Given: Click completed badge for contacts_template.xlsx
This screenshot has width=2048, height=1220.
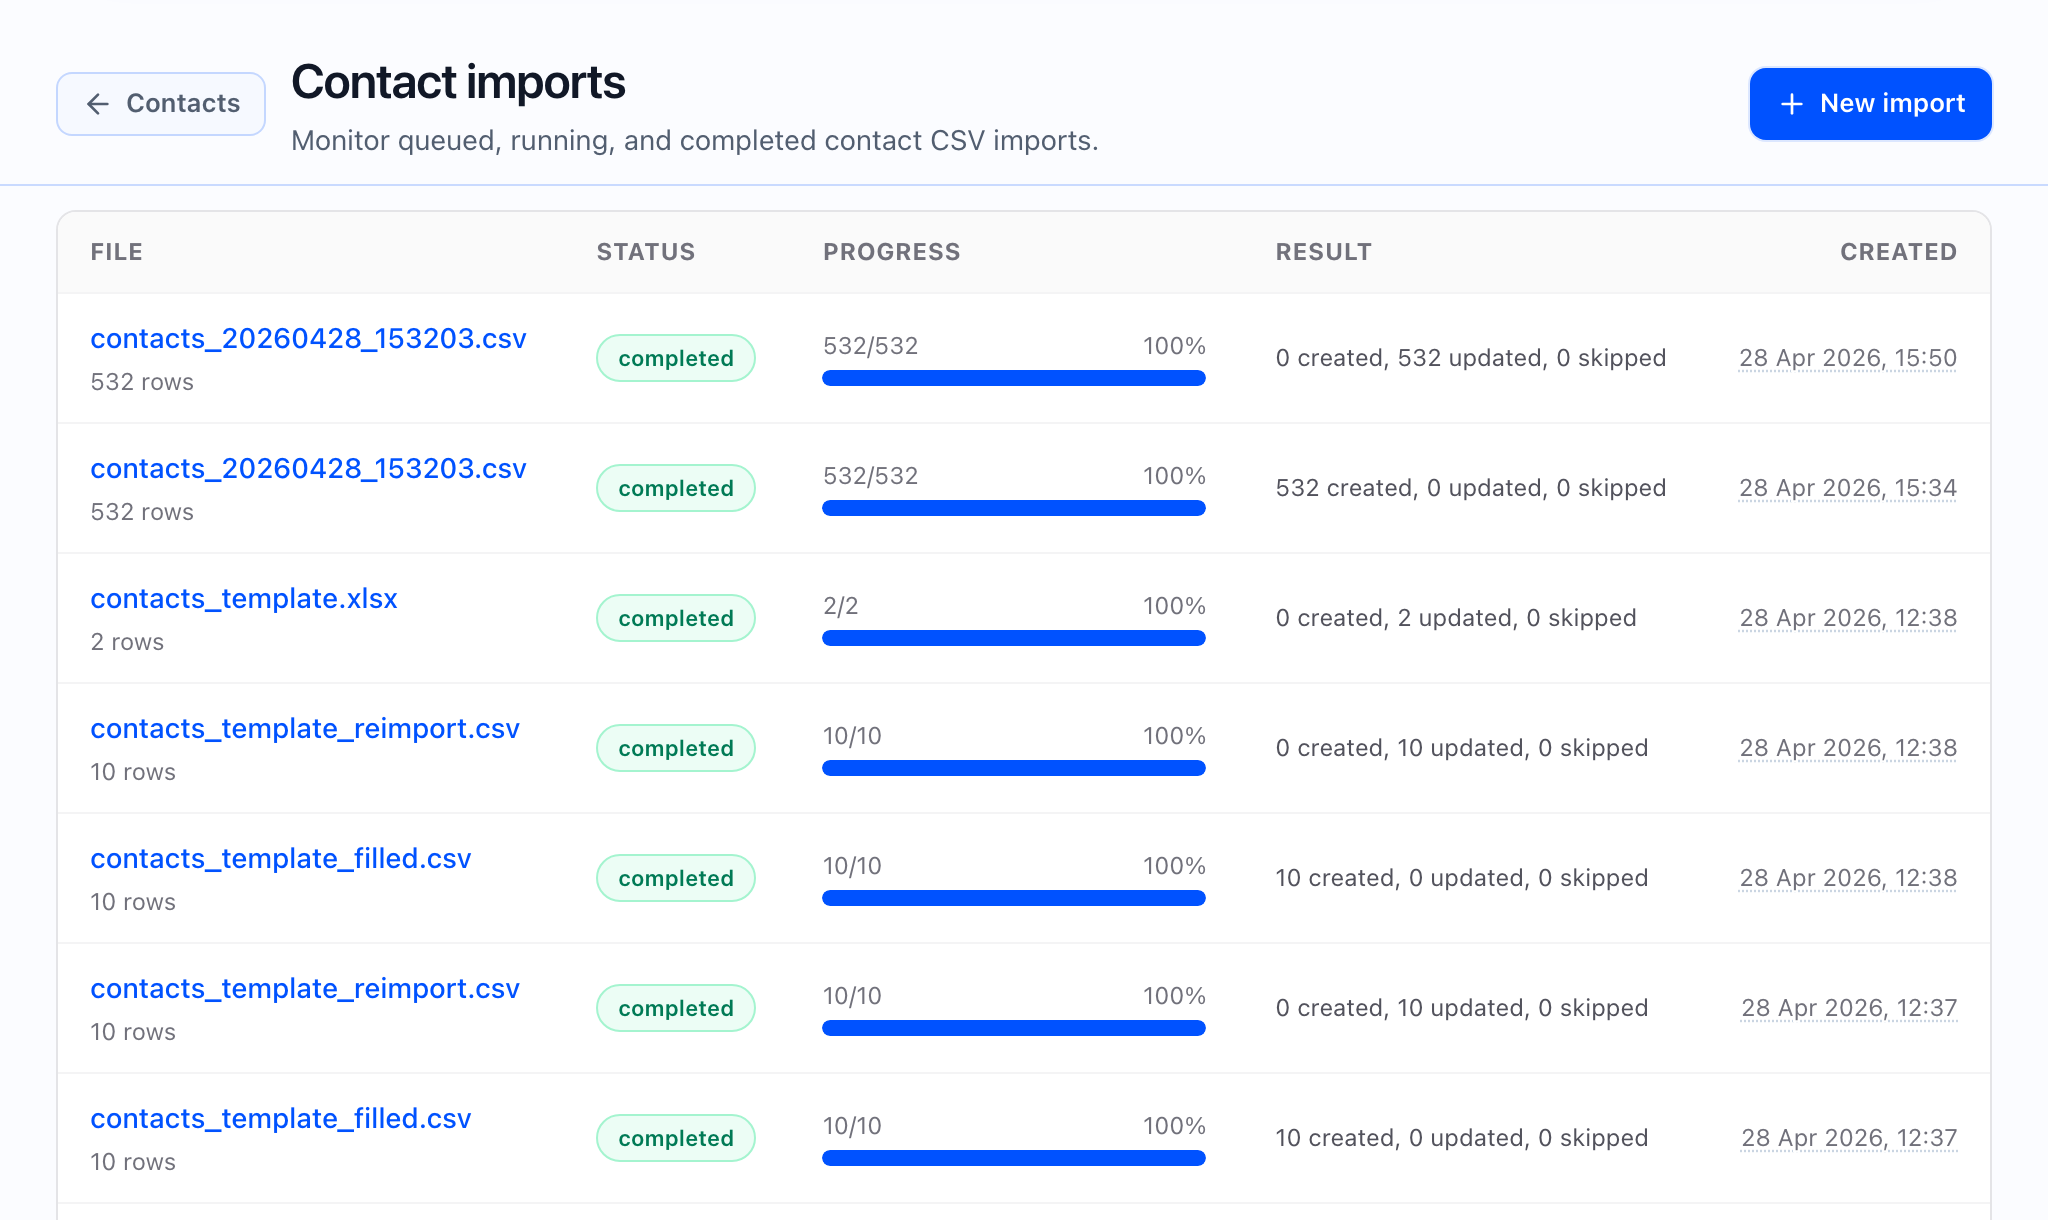Looking at the screenshot, I should [676, 618].
